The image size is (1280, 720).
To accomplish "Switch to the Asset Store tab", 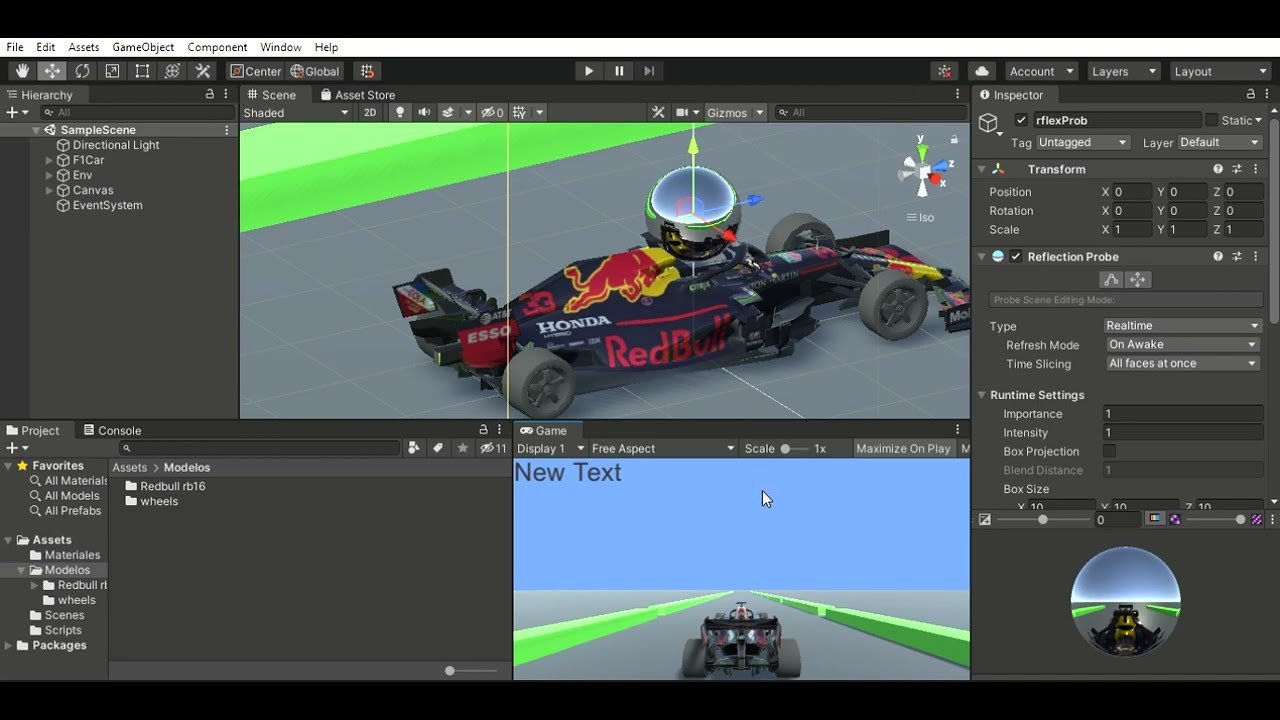I will click(x=357, y=95).
